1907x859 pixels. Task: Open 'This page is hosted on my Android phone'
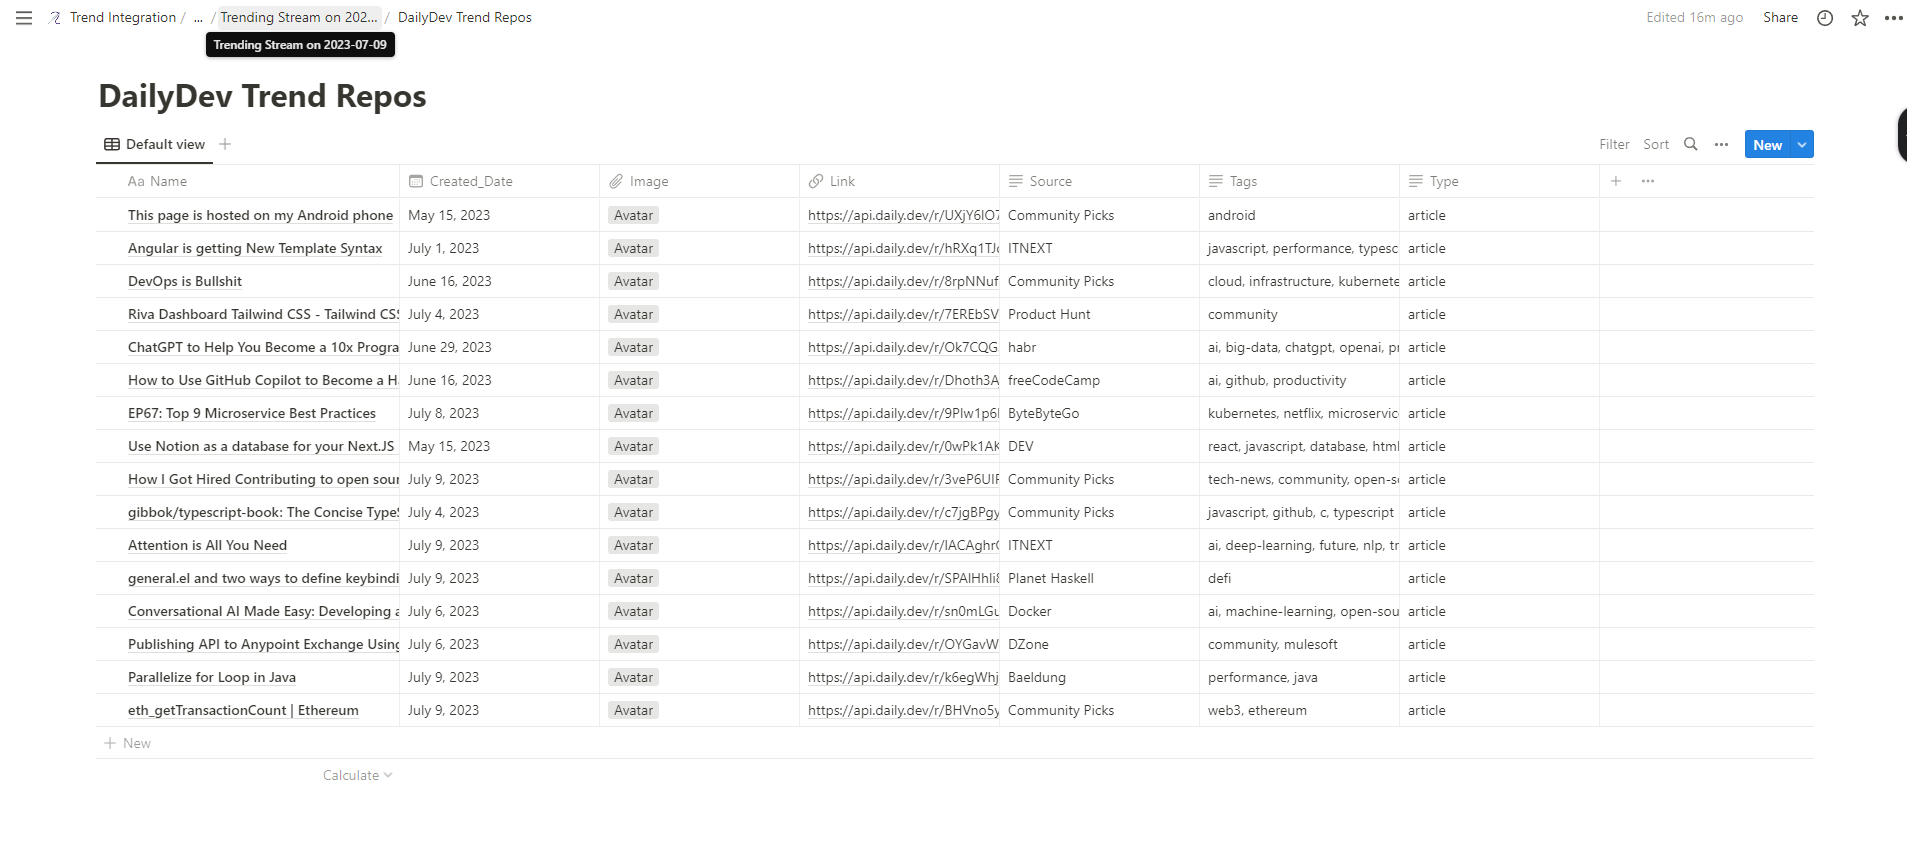coord(260,215)
